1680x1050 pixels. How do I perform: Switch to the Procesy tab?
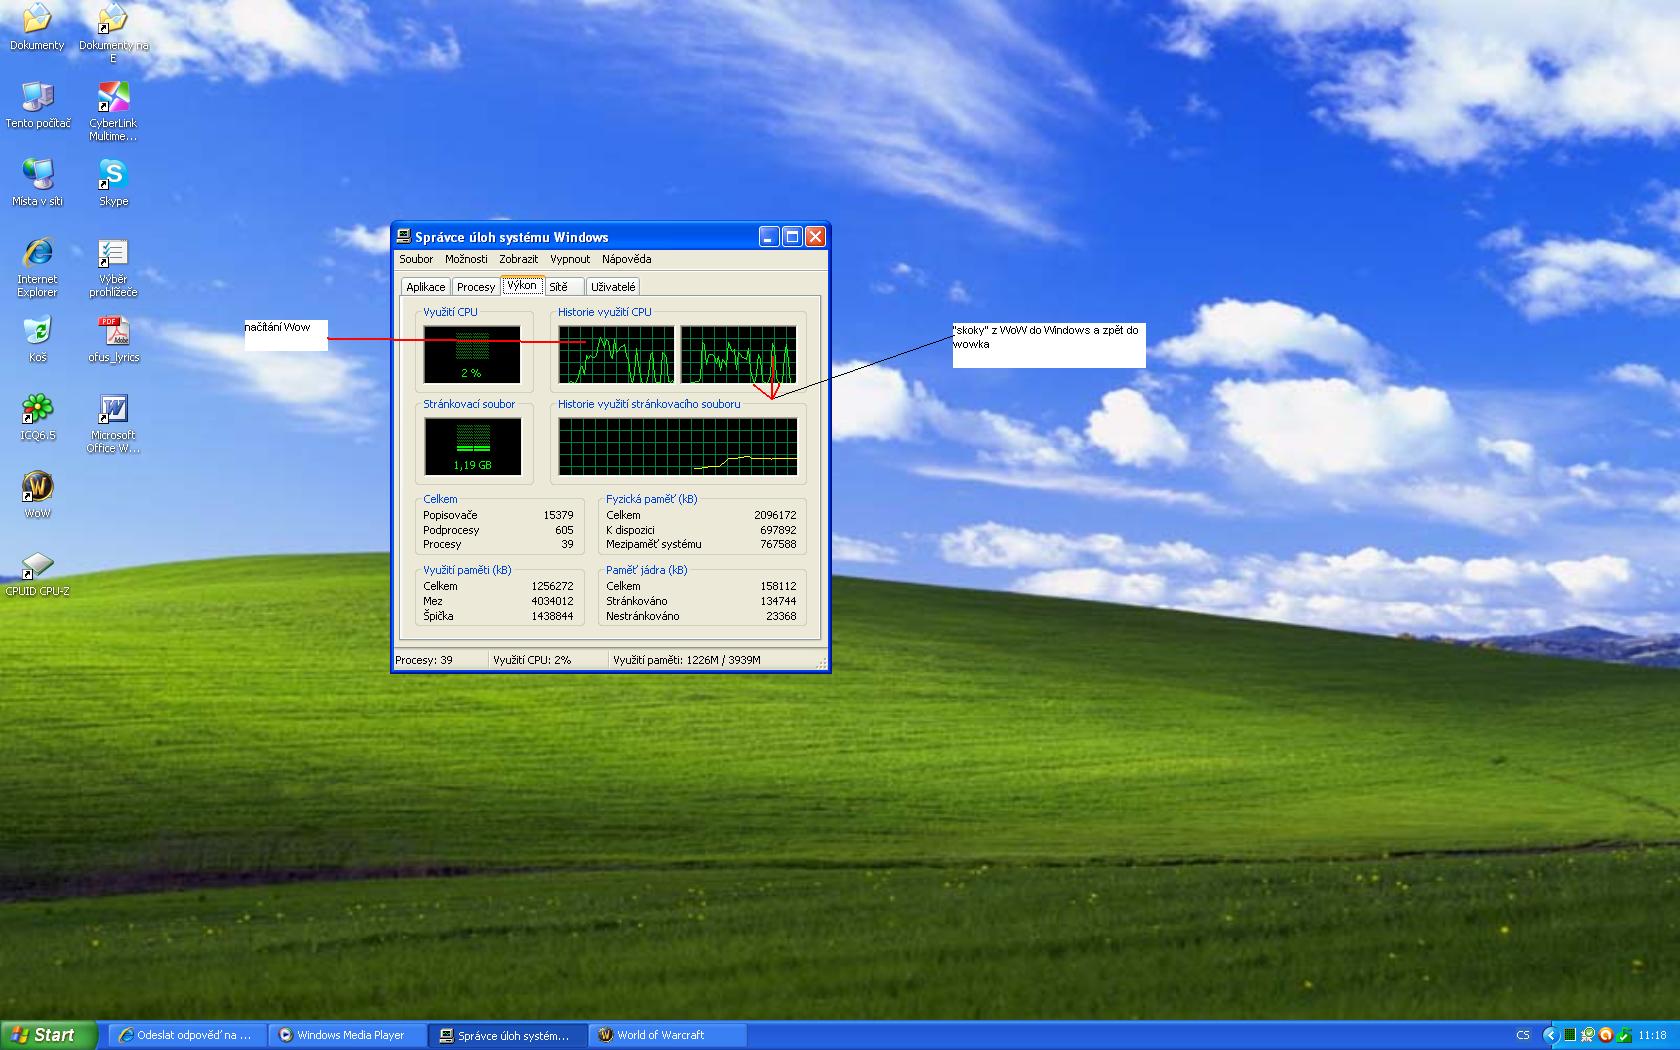click(x=476, y=287)
